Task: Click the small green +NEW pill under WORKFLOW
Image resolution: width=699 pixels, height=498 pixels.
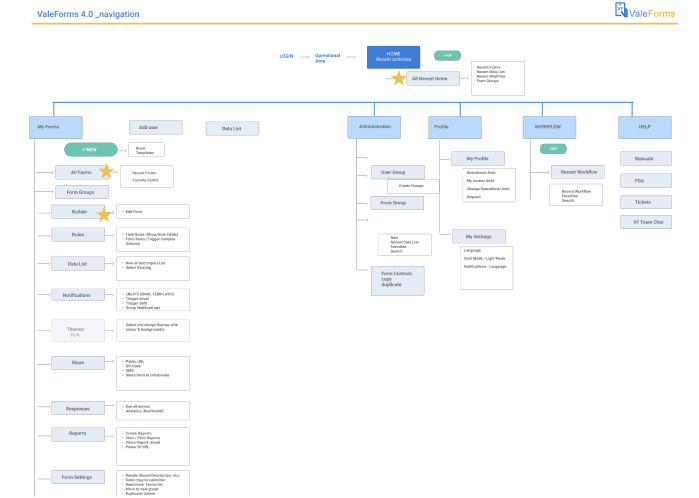Action: point(553,148)
